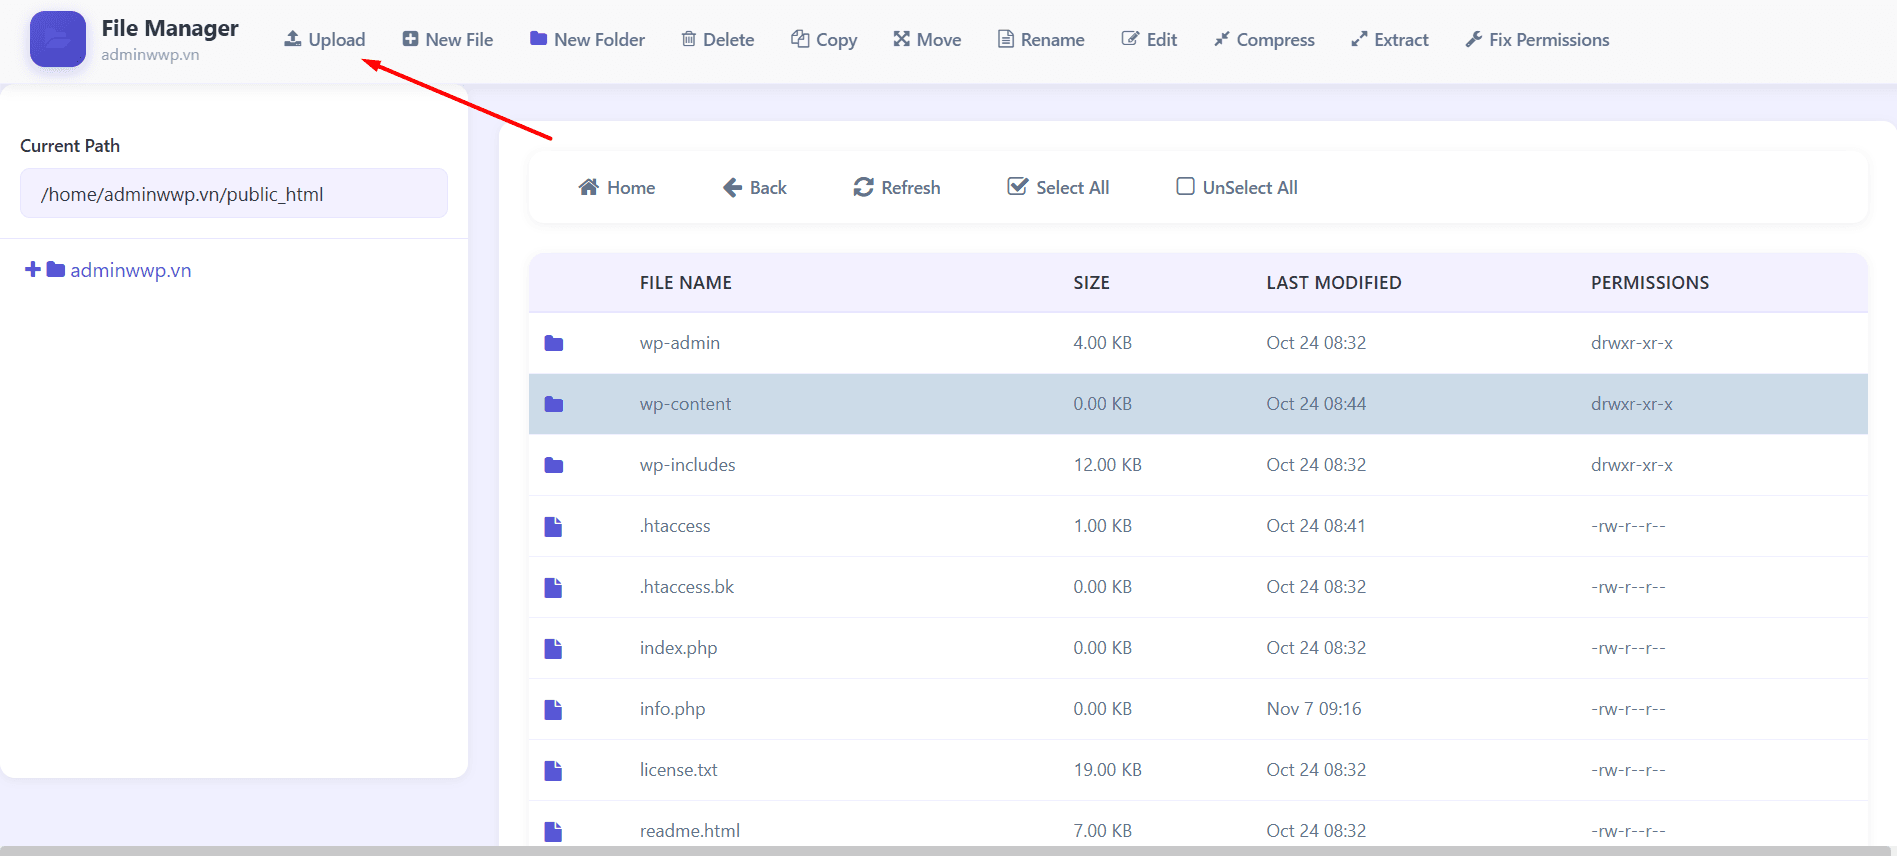Click the Copy toolbar item
This screenshot has width=1897, height=856.
click(824, 40)
